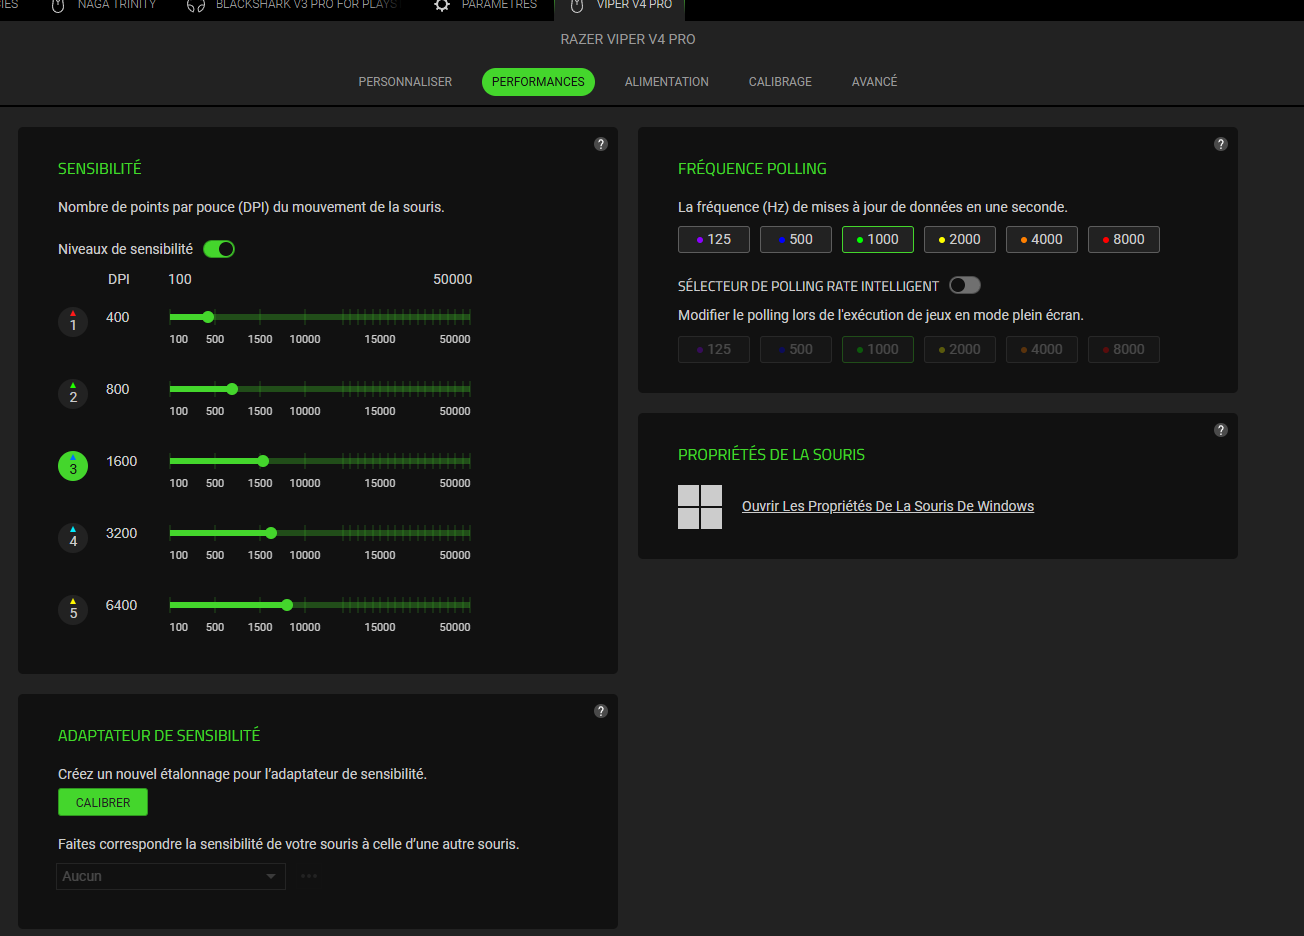Click the slider handle for the 3200 DPI stage
Screen dimensions: 1304x936
pos(271,533)
